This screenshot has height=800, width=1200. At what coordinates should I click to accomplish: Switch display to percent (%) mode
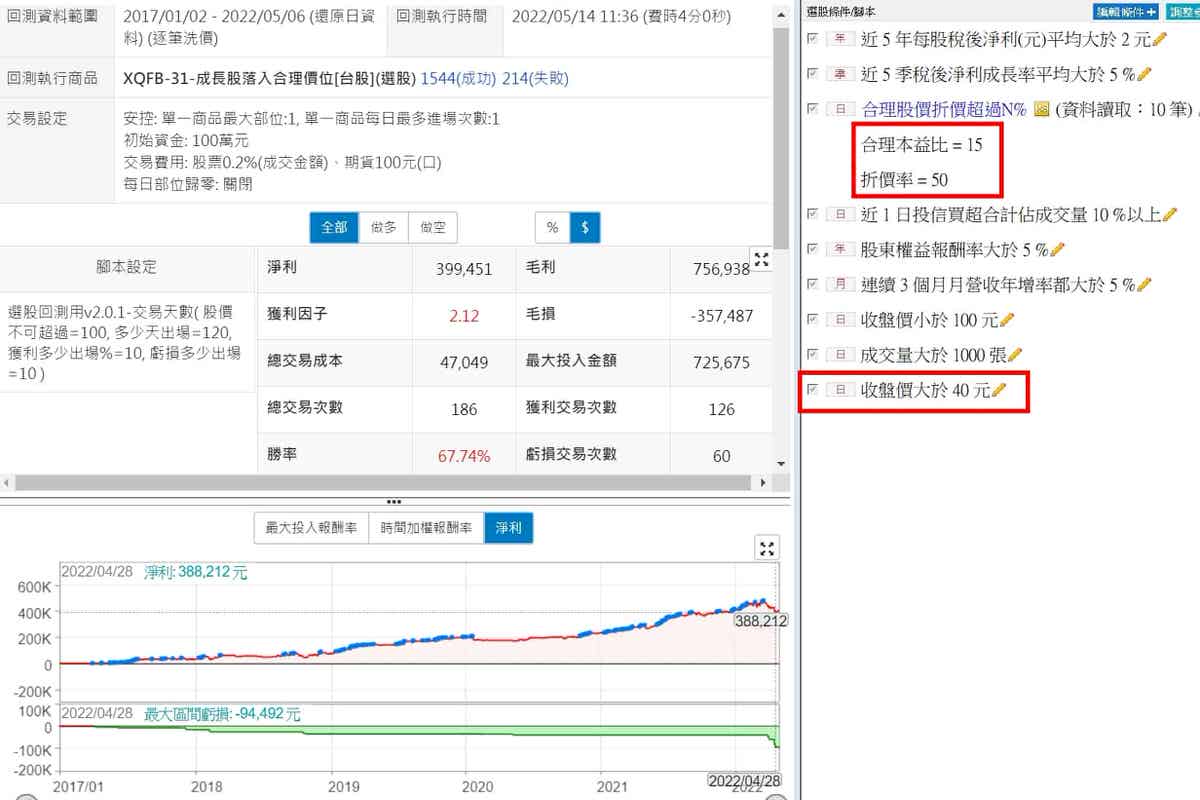pos(552,228)
